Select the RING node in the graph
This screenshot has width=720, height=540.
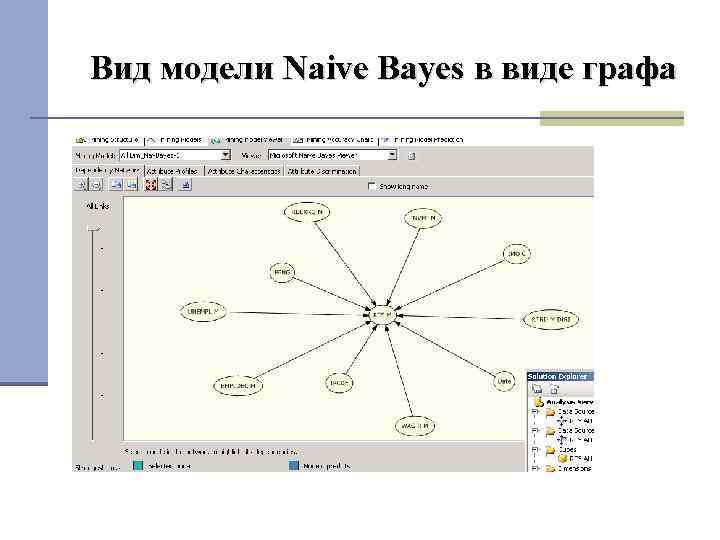pos(281,272)
